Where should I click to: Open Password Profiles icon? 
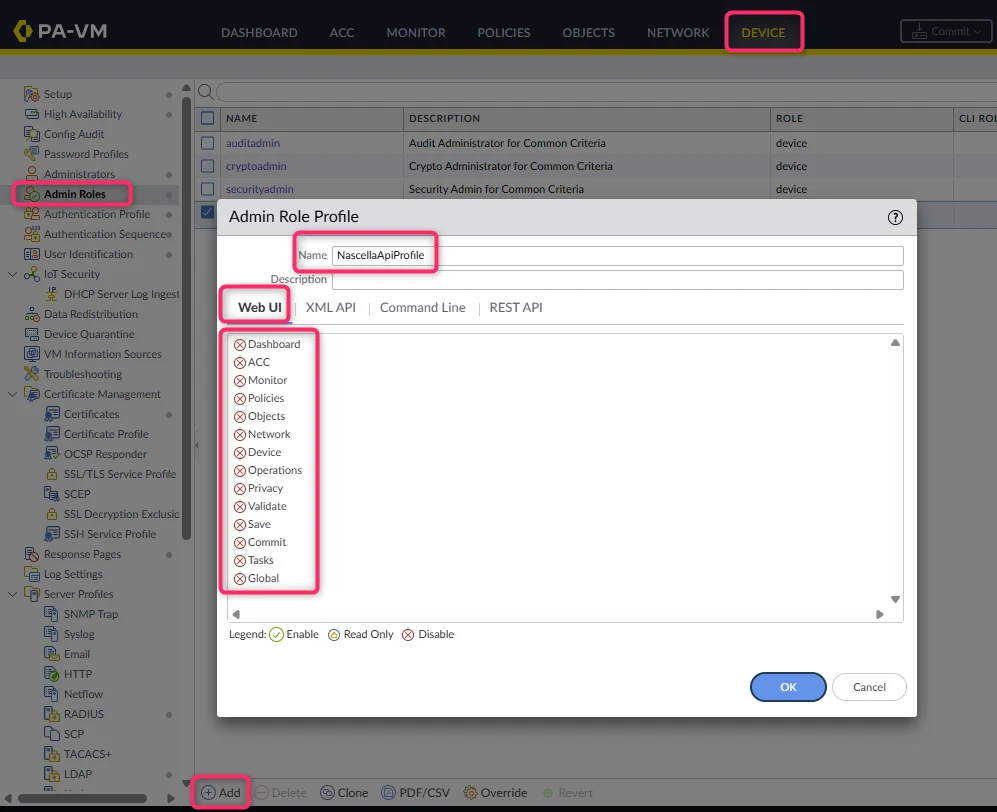click(x=31, y=154)
